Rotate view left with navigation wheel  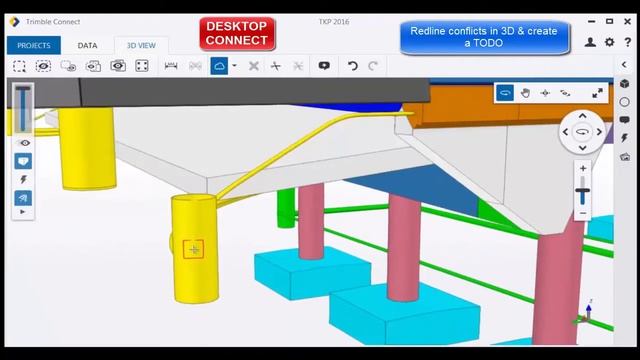(565, 132)
